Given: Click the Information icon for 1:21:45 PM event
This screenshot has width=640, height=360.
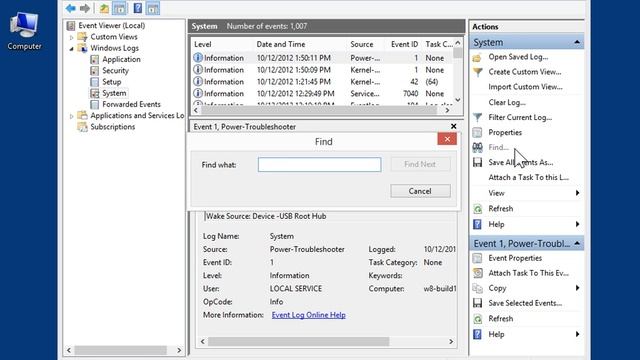Looking at the screenshot, I should (x=198, y=82).
